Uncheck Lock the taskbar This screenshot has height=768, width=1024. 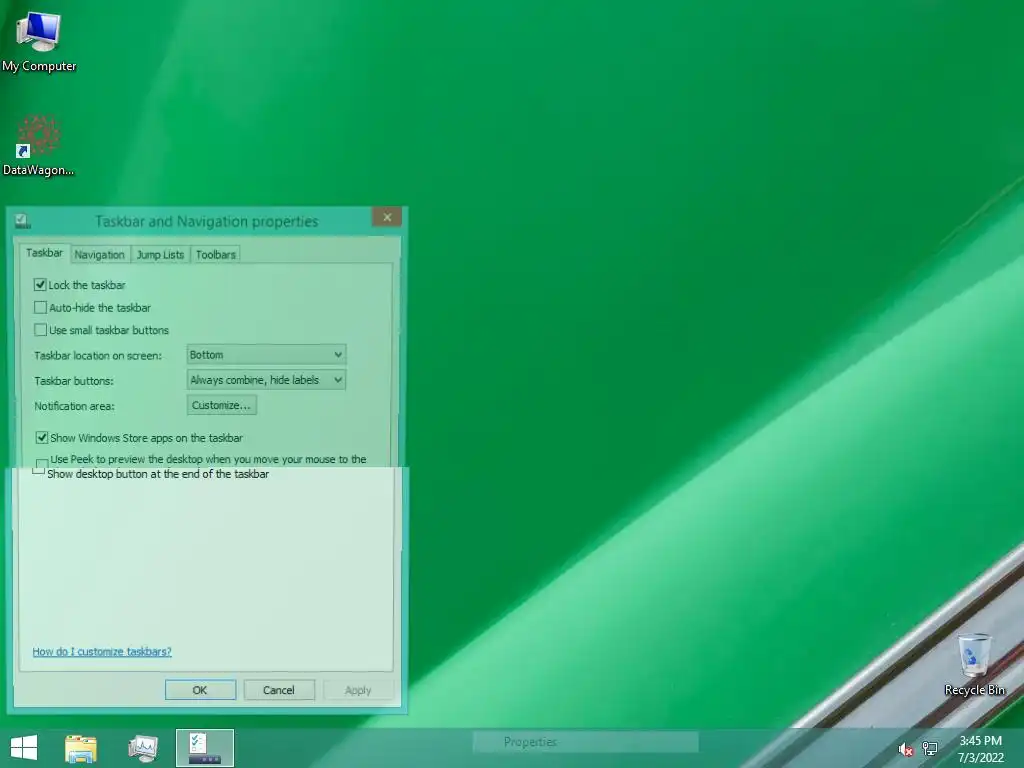40,285
